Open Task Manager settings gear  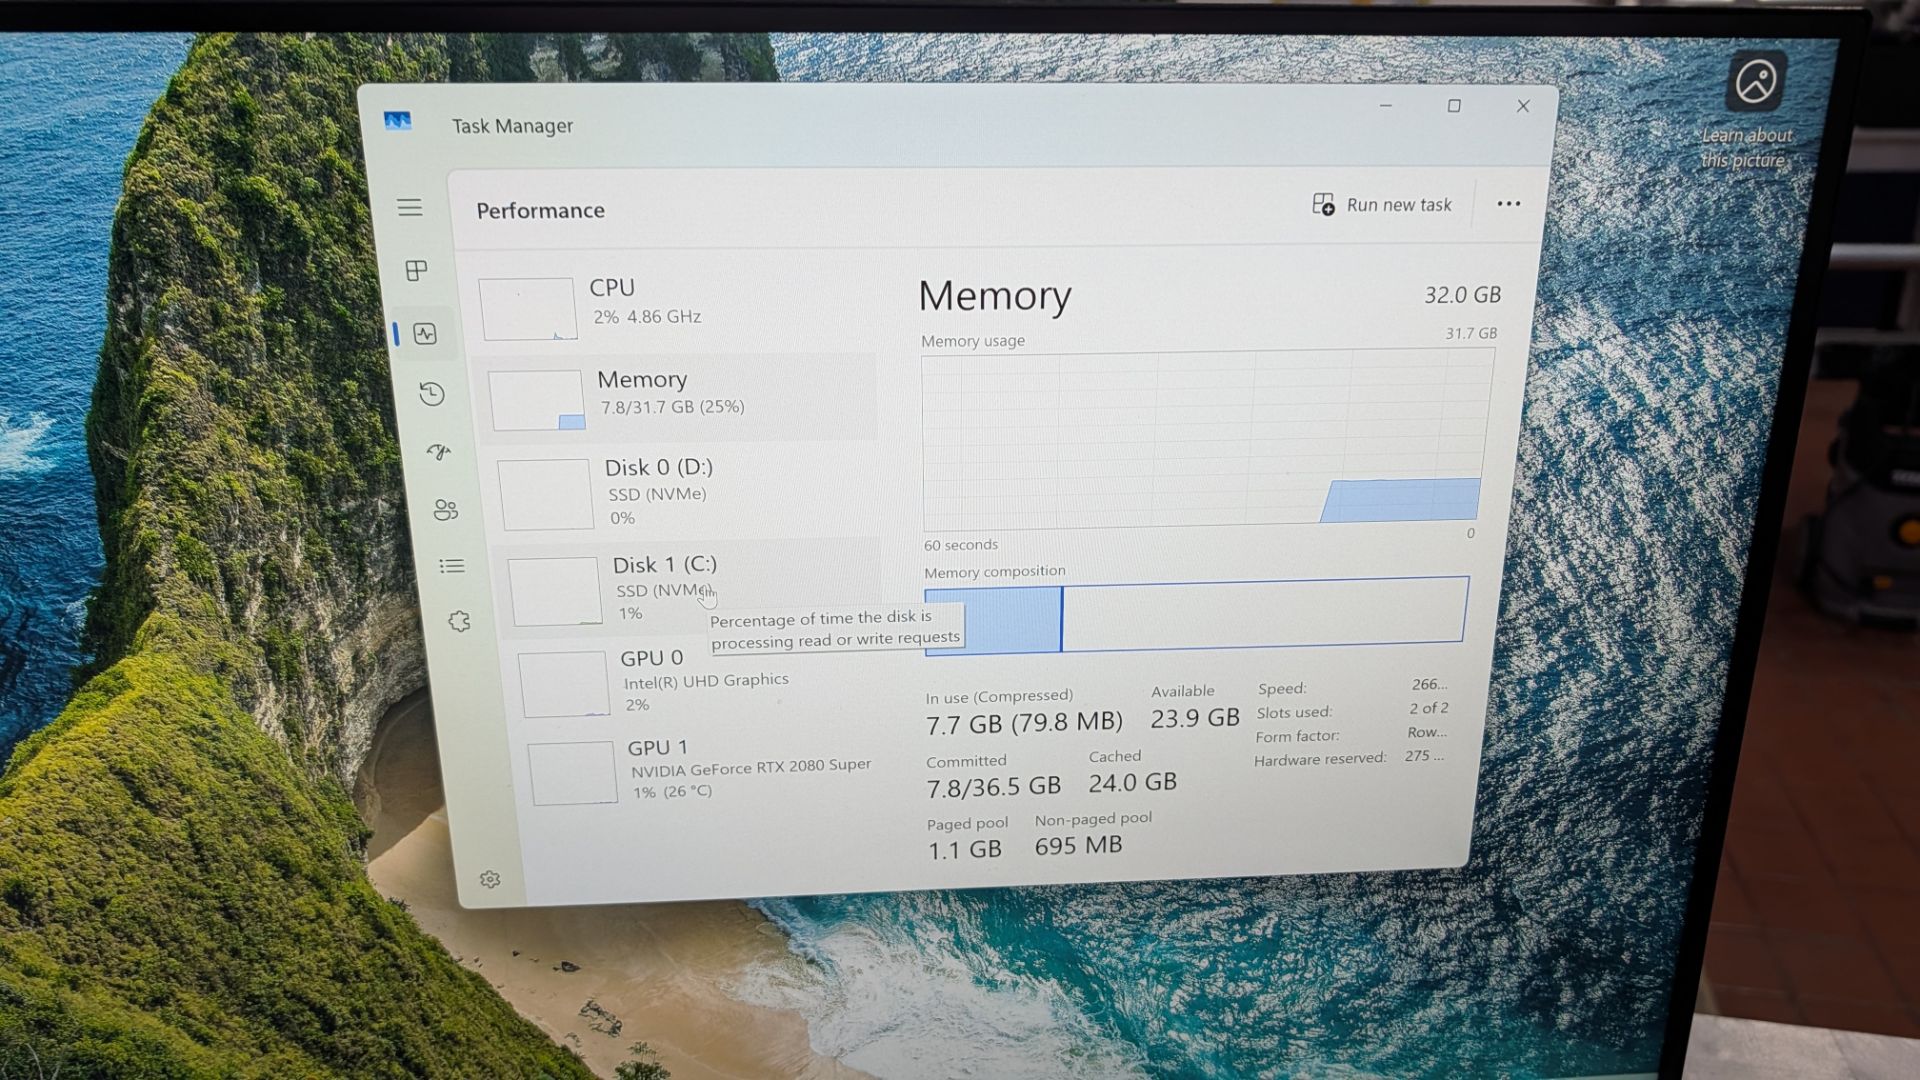click(490, 879)
